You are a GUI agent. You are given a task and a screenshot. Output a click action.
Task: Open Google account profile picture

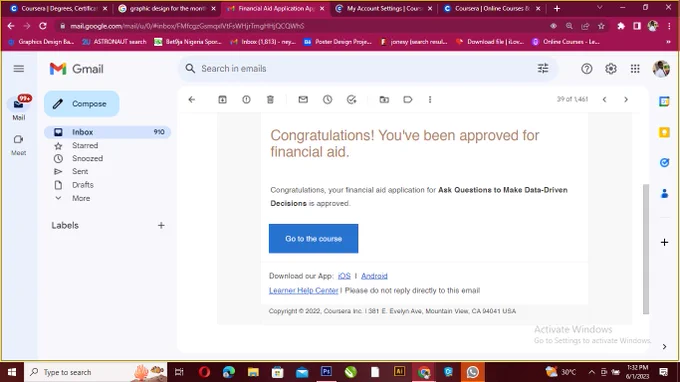pos(661,69)
